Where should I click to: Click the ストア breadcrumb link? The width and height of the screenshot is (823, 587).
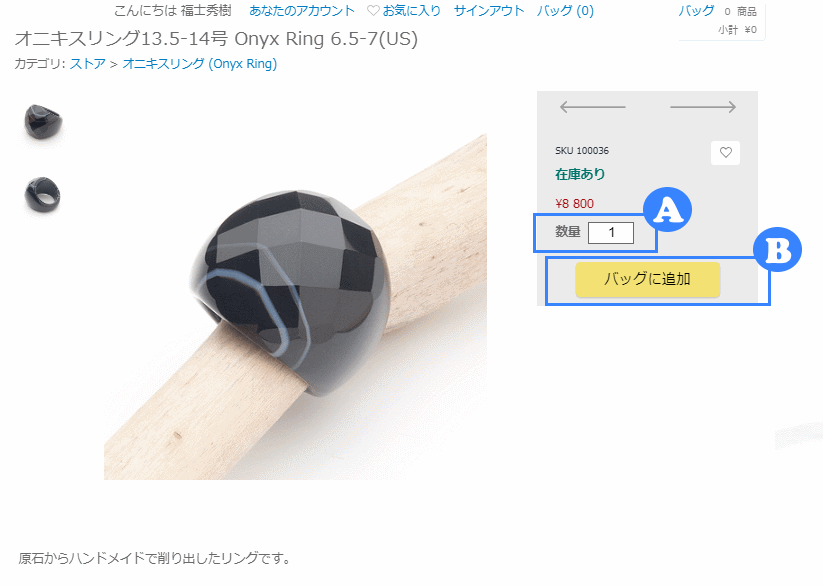click(88, 64)
